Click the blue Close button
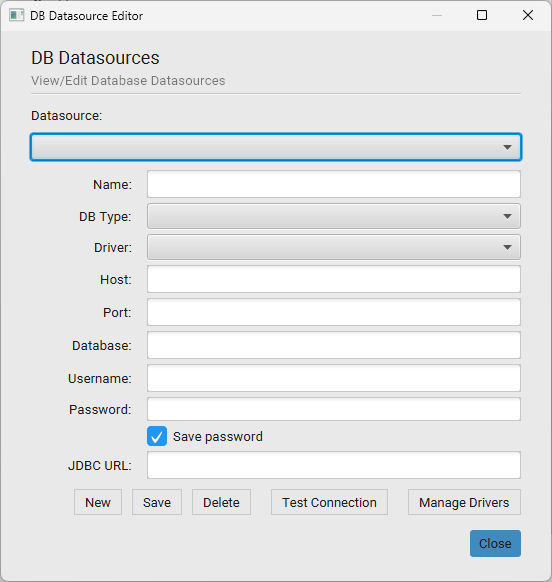The height and width of the screenshot is (582, 552). [495, 543]
